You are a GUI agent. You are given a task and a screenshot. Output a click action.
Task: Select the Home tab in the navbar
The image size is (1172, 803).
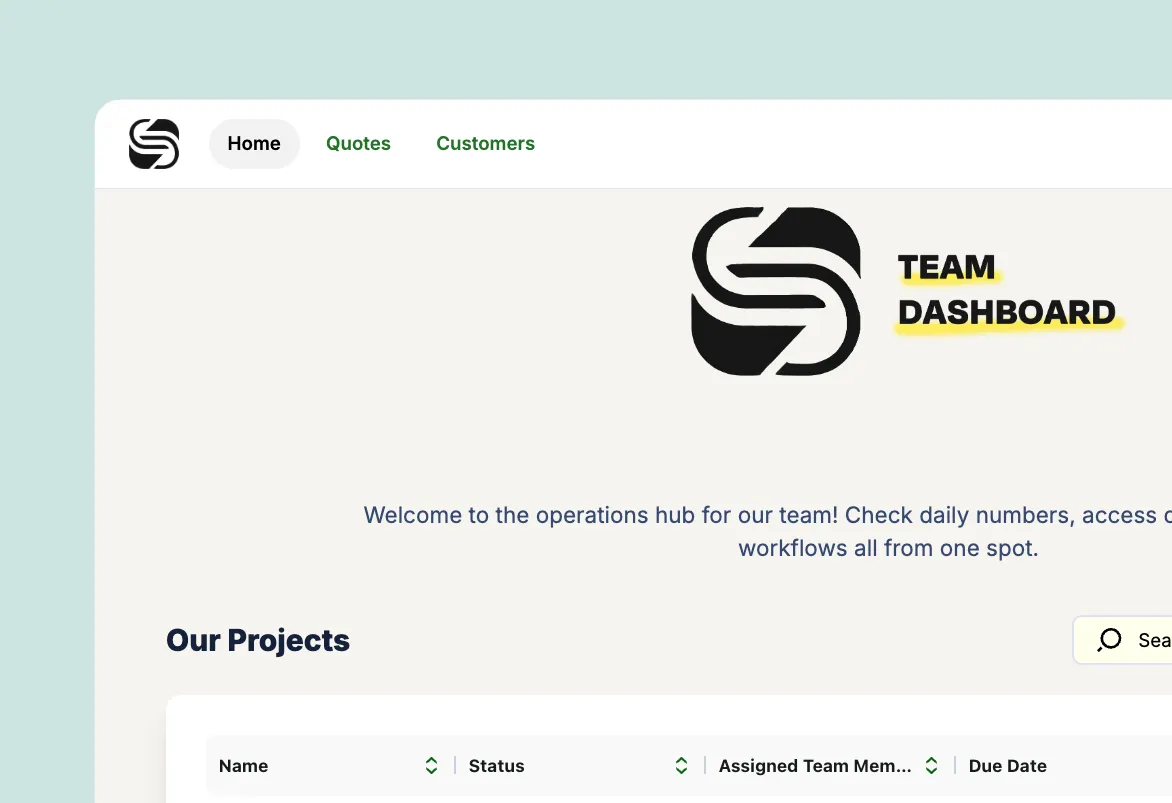[x=254, y=143]
